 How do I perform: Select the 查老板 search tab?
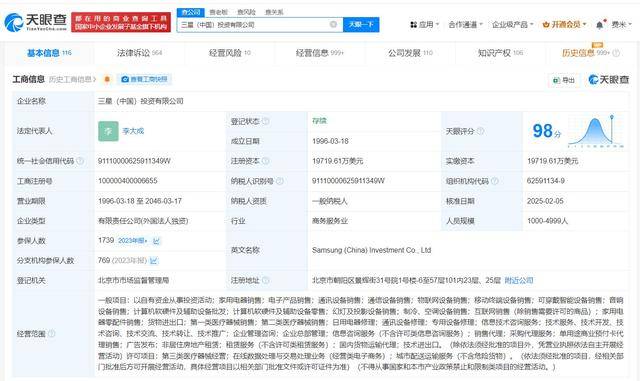[219, 12]
